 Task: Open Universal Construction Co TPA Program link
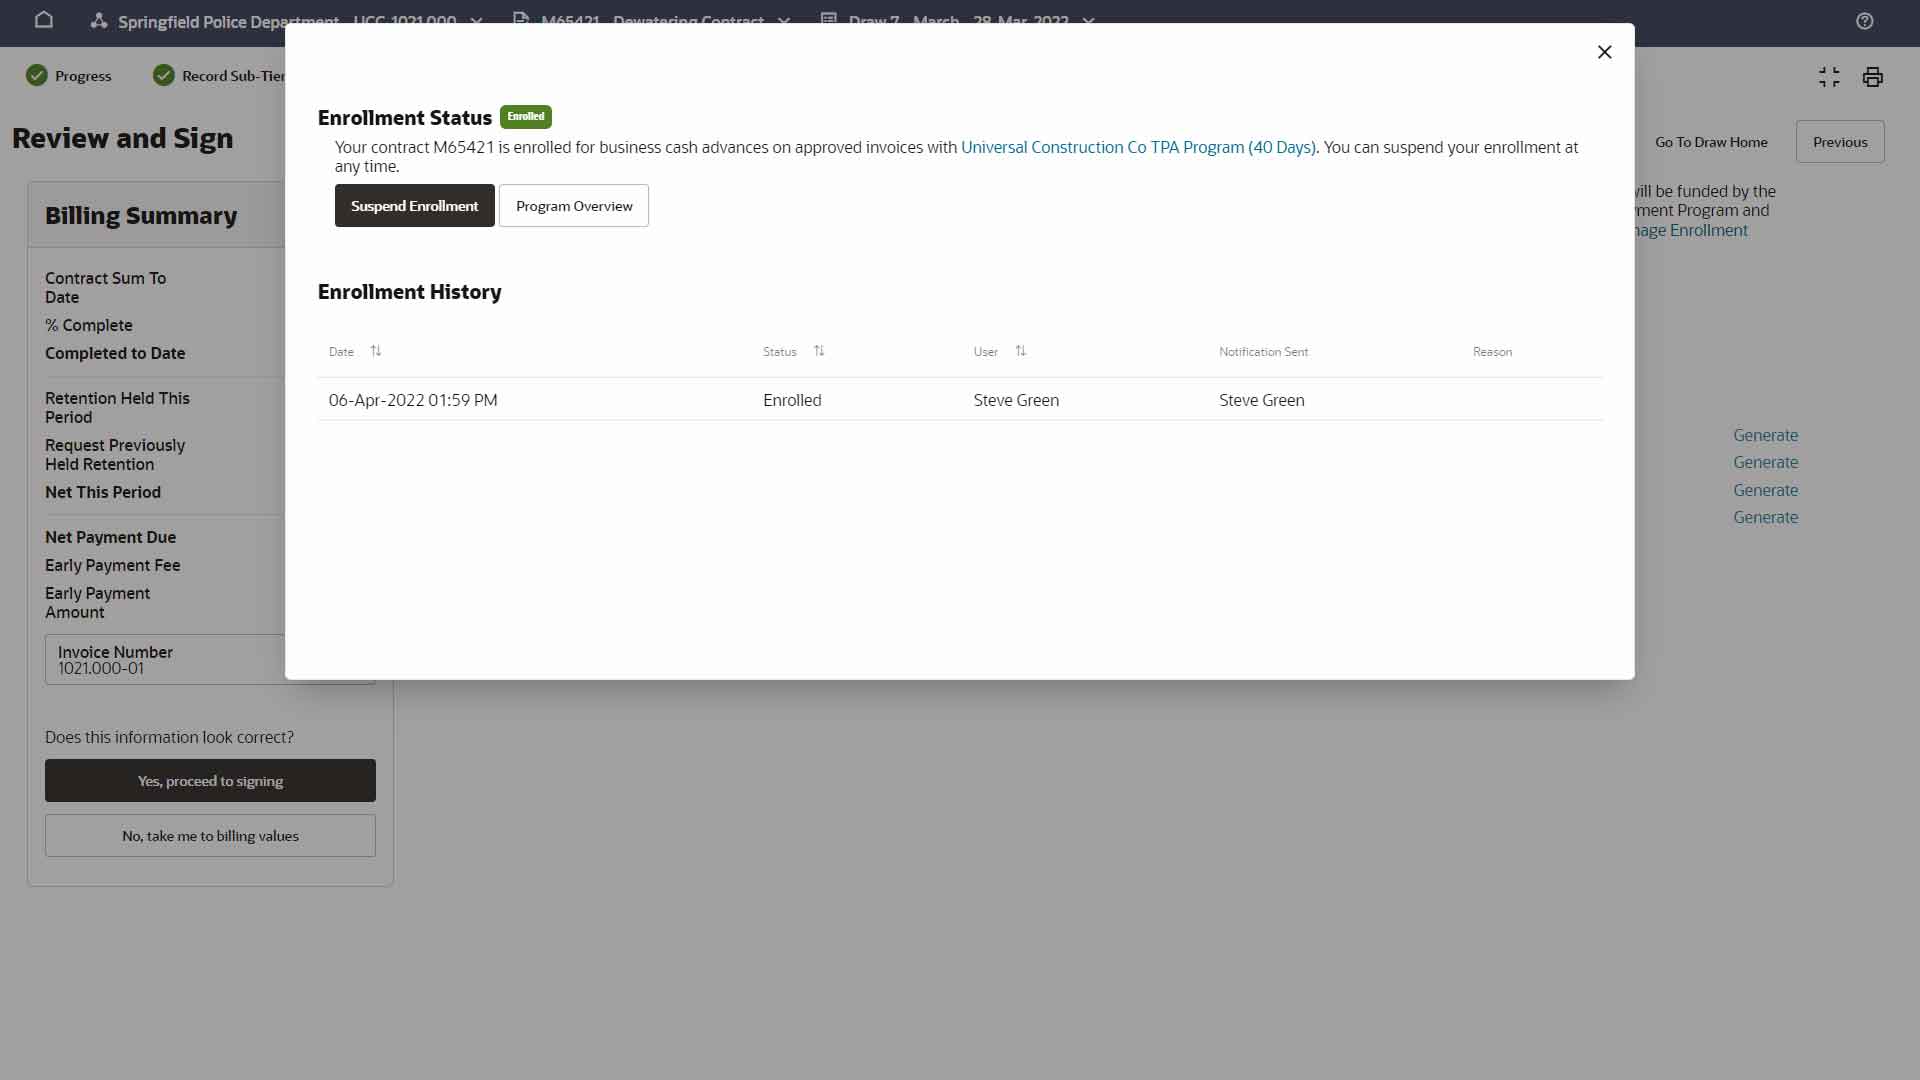pyautogui.click(x=1137, y=147)
